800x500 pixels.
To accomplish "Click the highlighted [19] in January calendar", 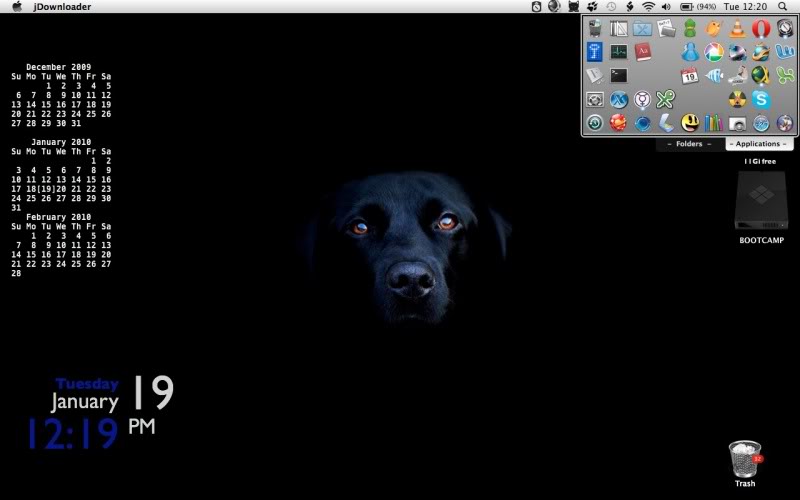I will point(46,189).
